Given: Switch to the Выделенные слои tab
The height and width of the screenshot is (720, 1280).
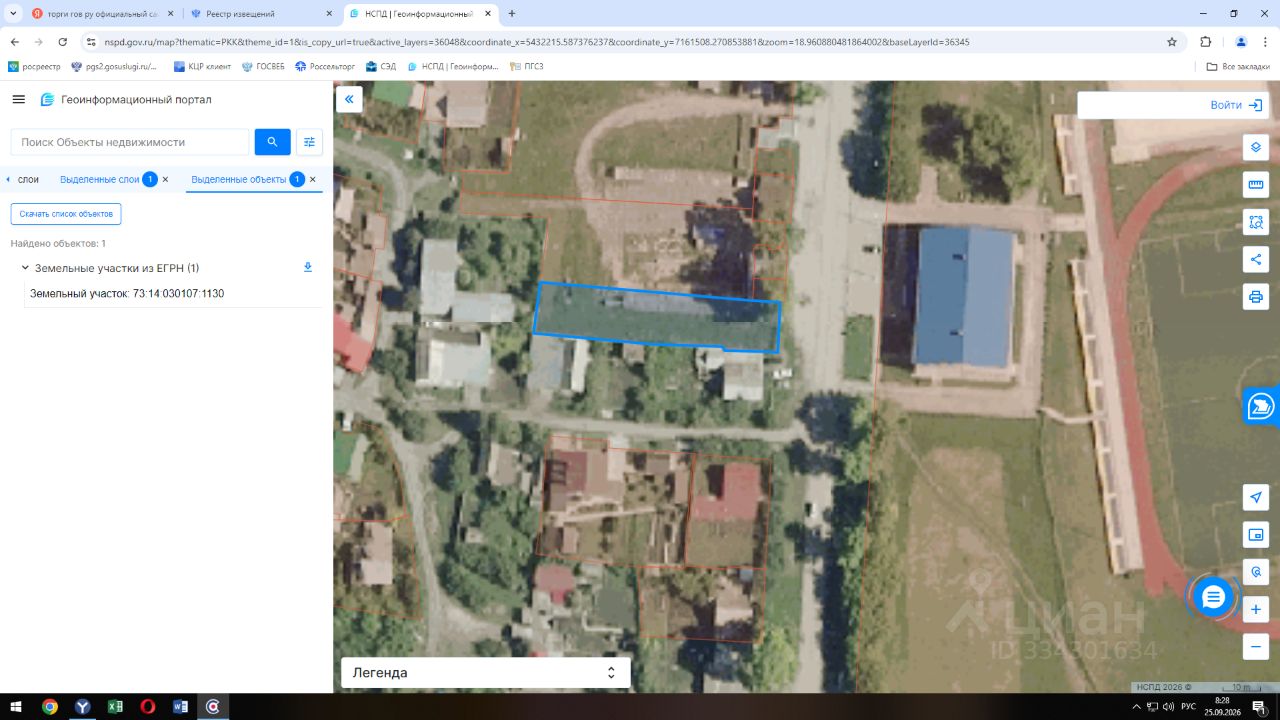Looking at the screenshot, I should tap(100, 179).
